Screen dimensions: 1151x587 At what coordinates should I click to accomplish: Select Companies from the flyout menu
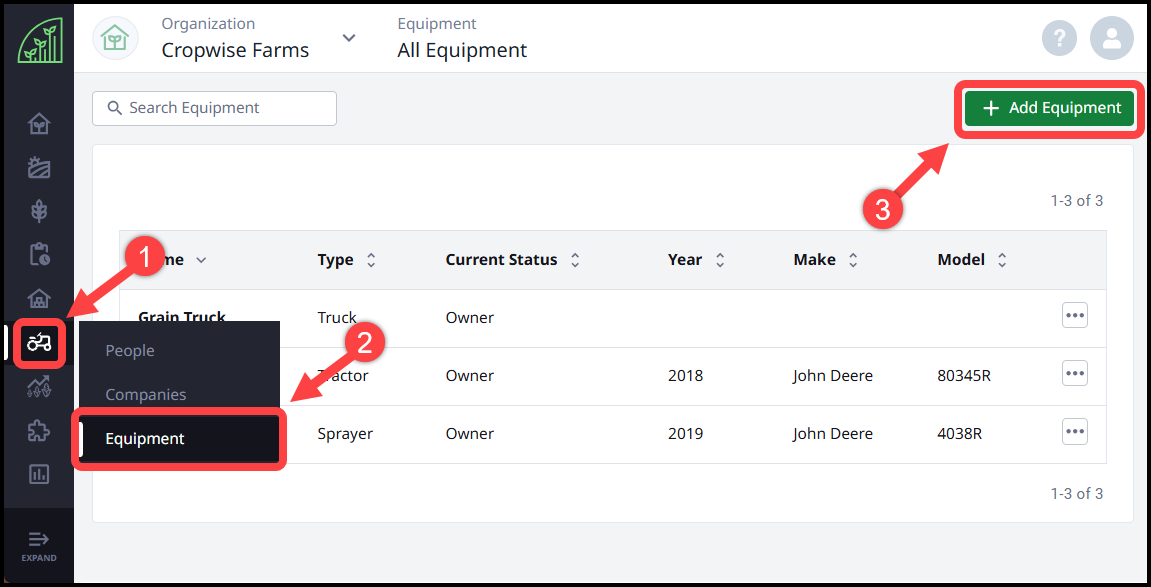click(x=146, y=395)
